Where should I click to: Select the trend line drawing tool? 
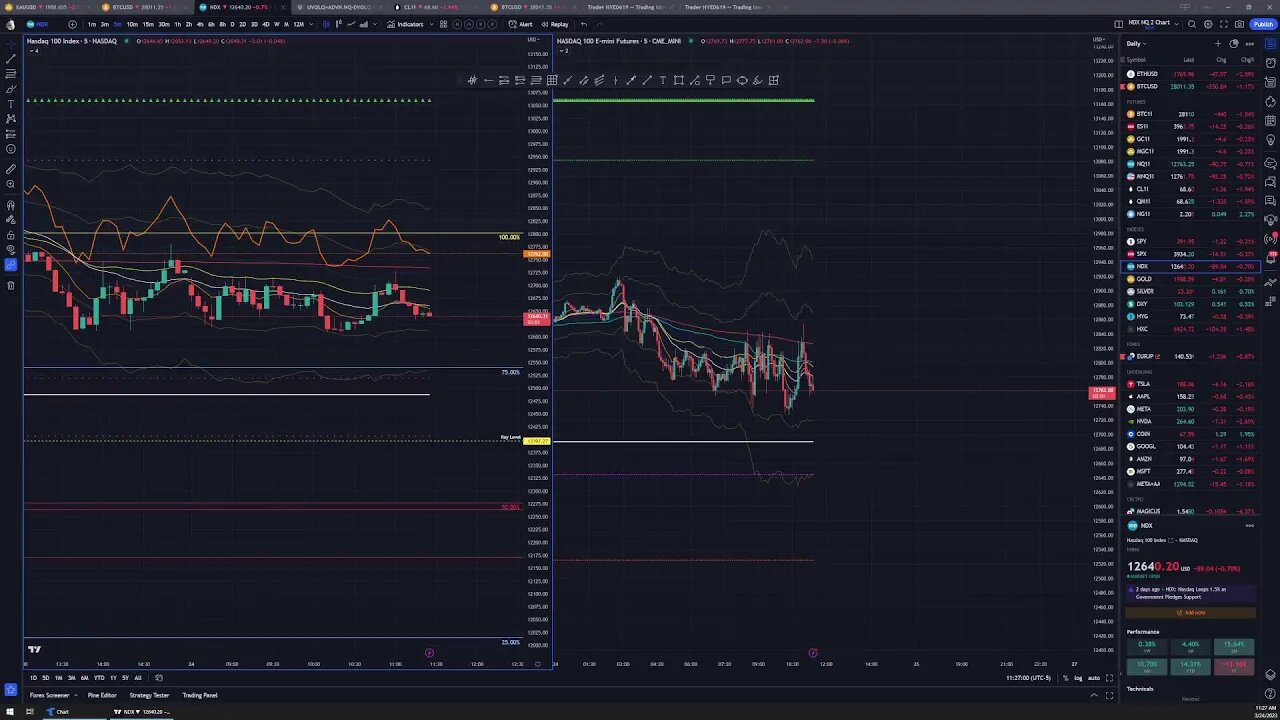click(x=11, y=59)
